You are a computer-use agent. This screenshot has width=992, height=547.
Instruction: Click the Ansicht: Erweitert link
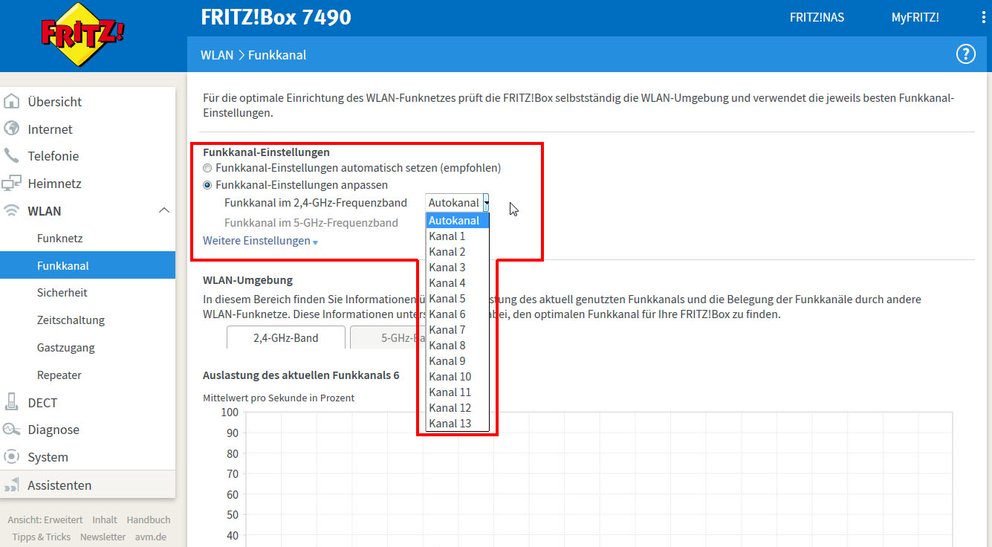coord(45,520)
